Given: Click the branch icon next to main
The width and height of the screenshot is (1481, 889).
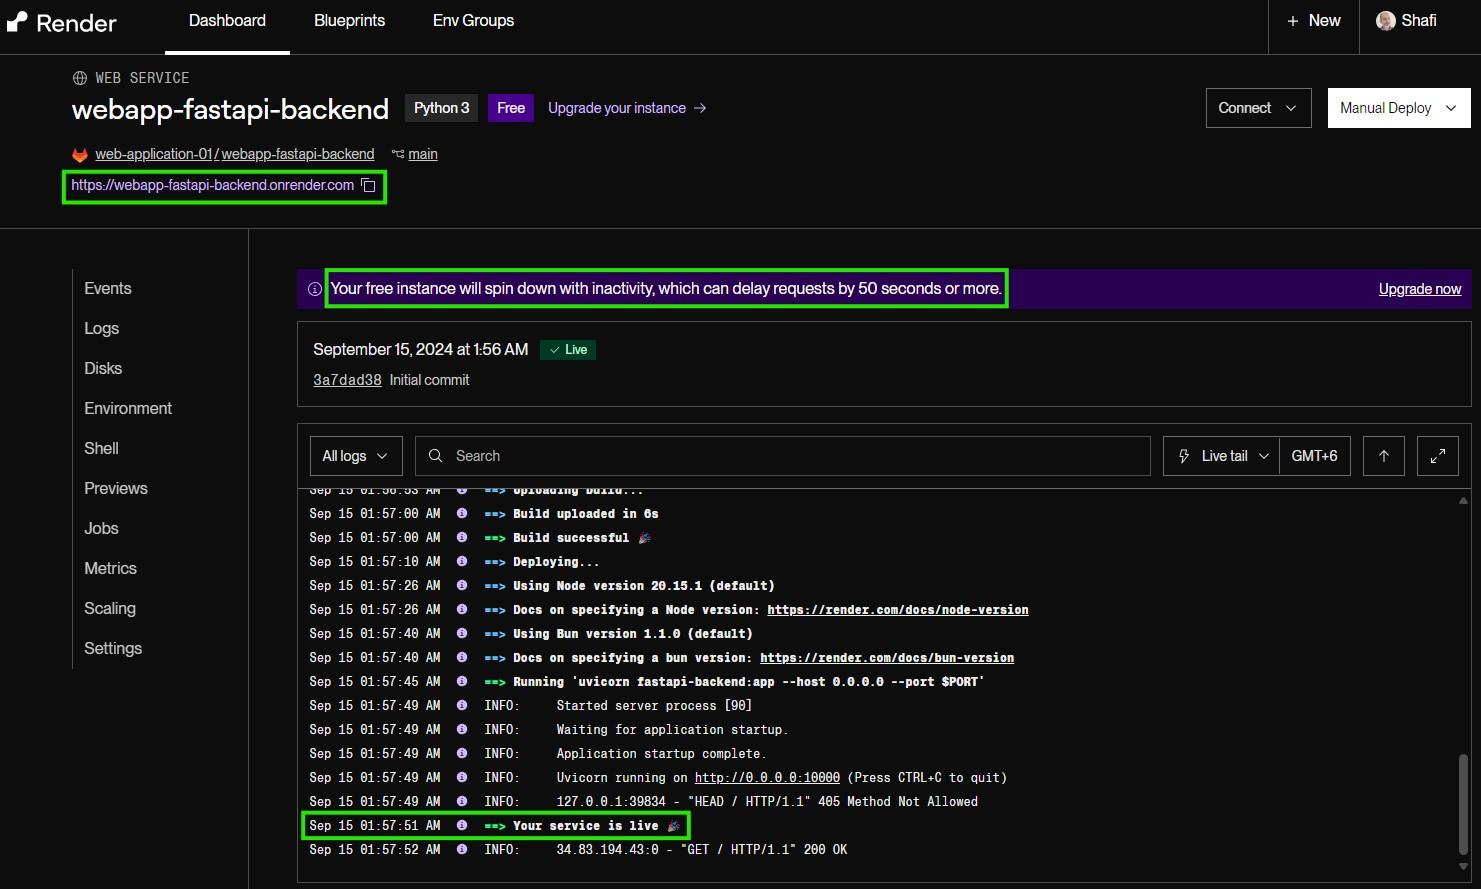Looking at the screenshot, I should tap(398, 154).
